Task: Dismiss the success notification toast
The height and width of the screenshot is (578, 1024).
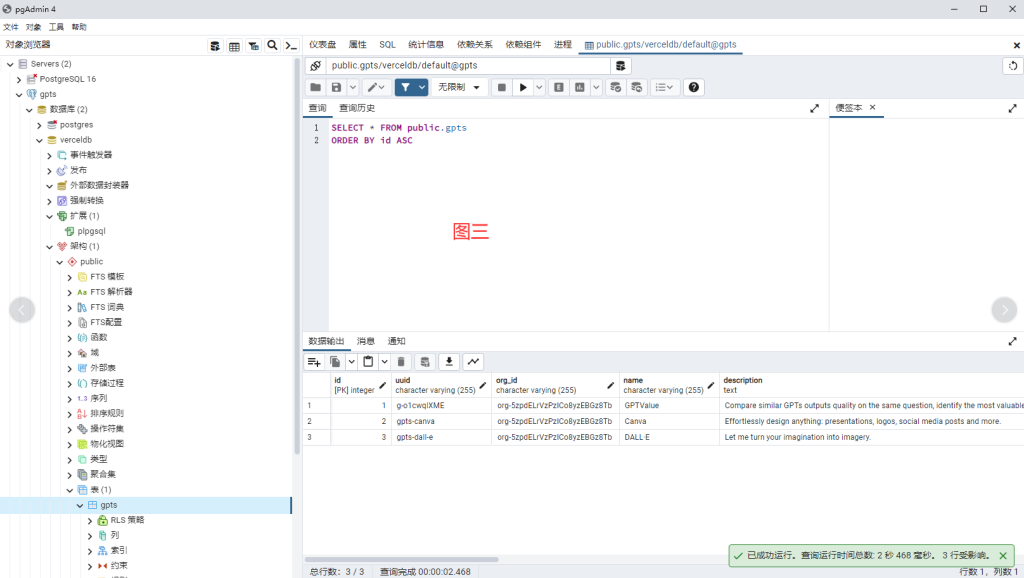Action: pos(1003,556)
